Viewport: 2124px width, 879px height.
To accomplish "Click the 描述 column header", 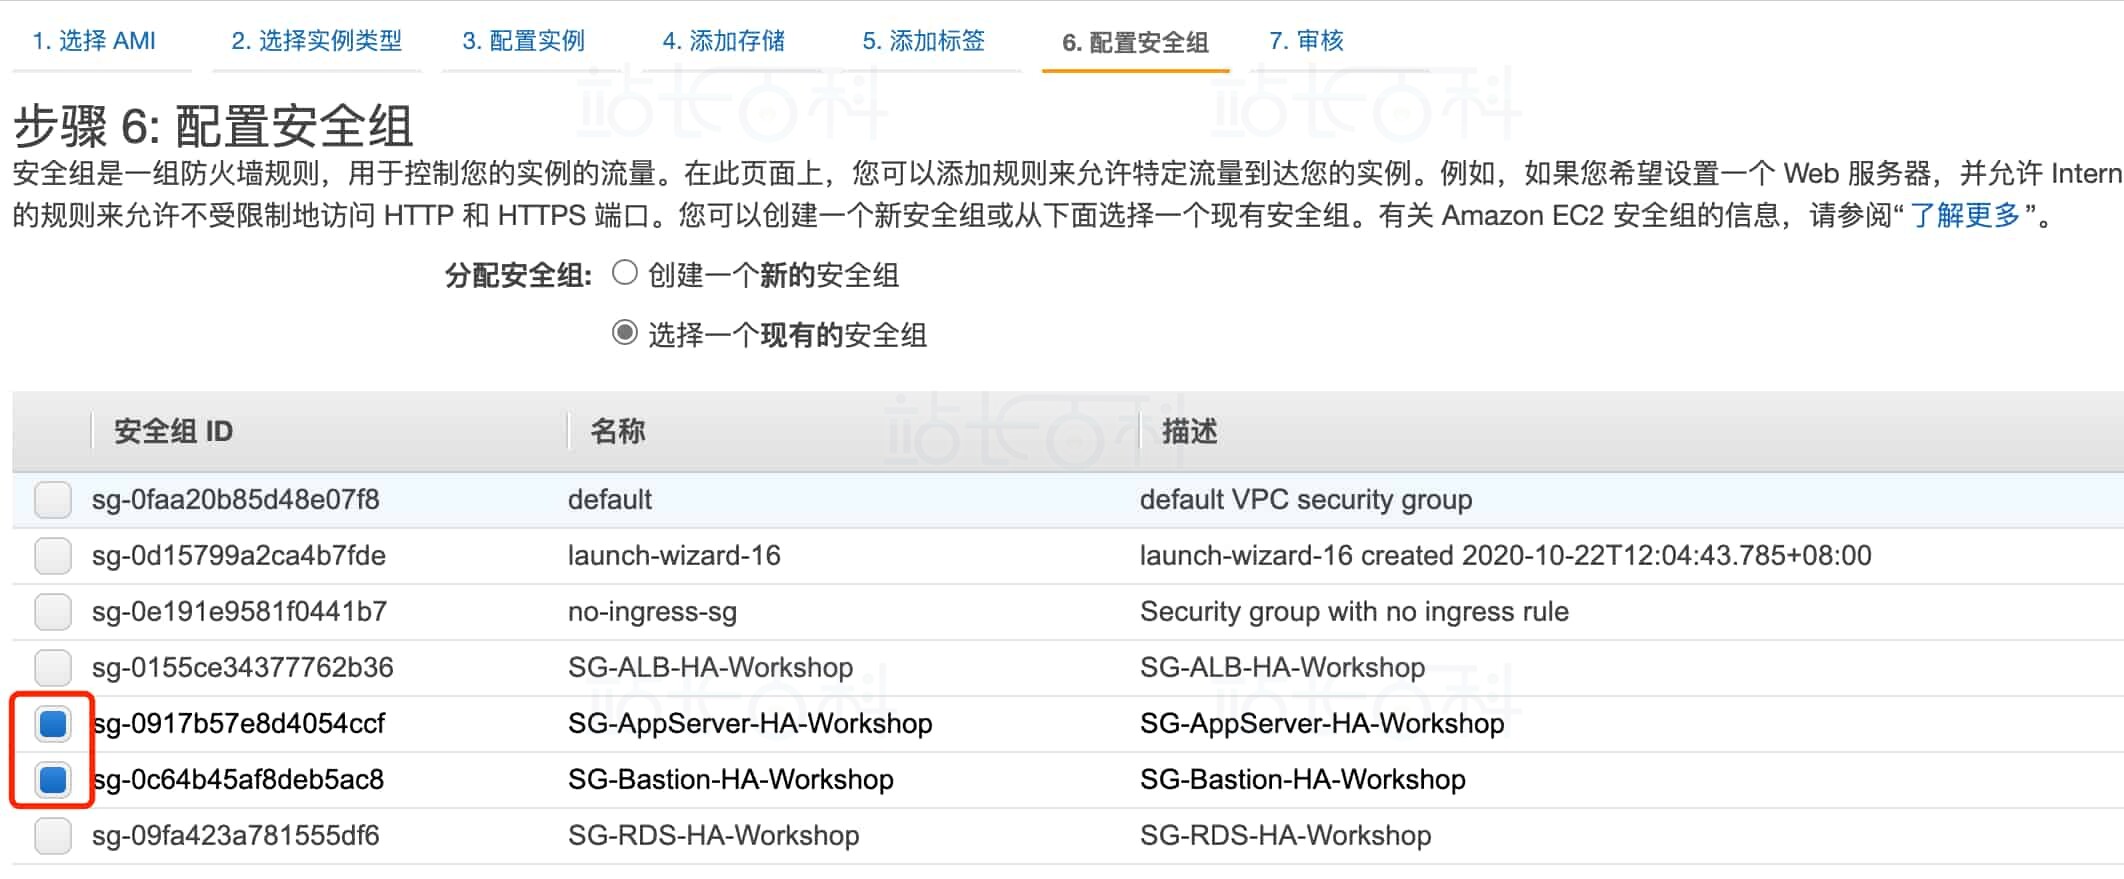I will coord(1189,431).
